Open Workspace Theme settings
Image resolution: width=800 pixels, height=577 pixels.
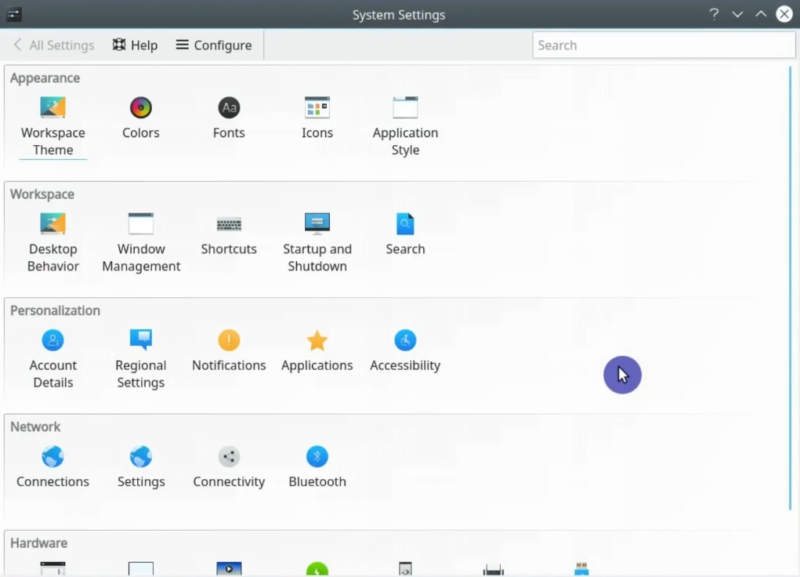[53, 126]
